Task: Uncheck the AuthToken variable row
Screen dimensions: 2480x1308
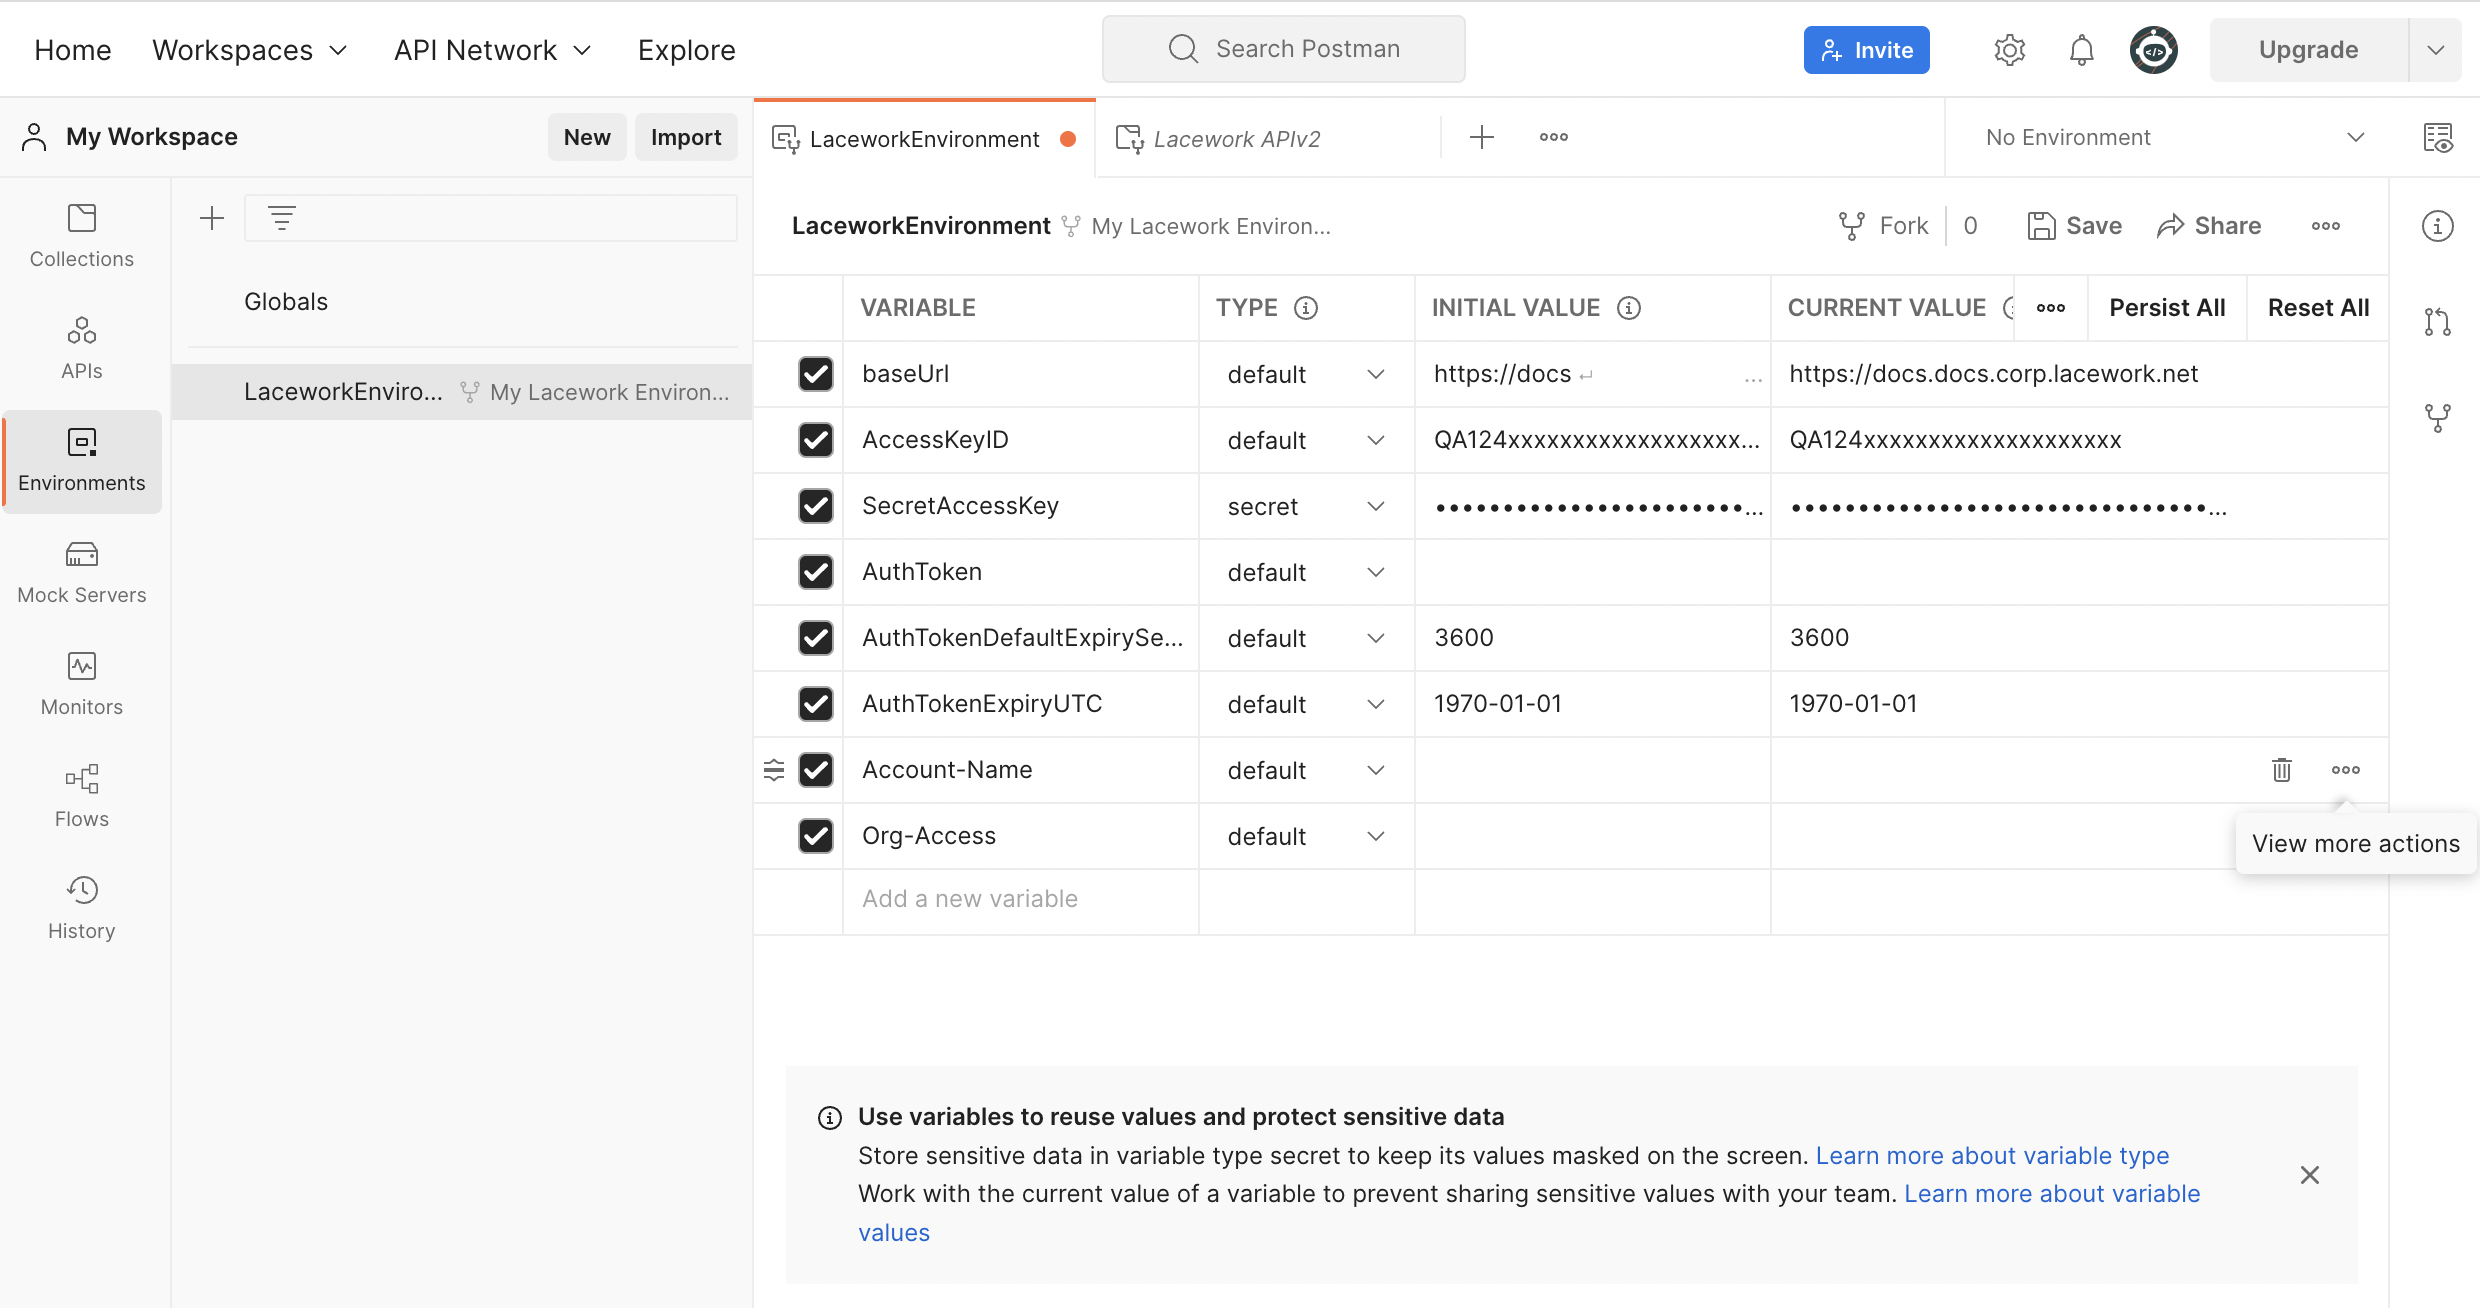Action: tap(815, 571)
